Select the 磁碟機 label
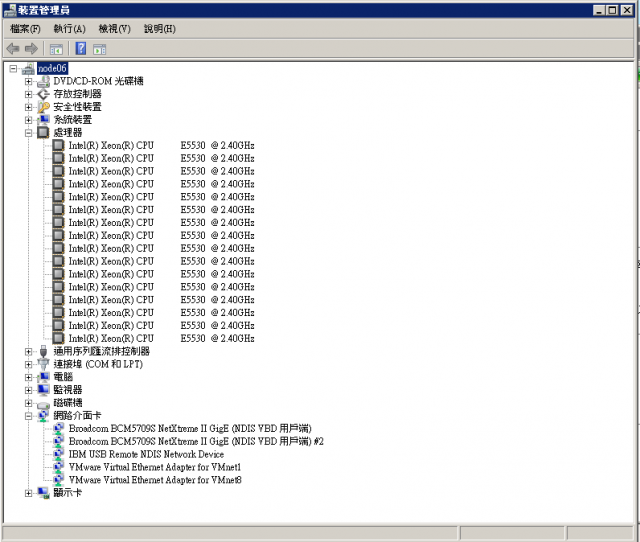 (x=68, y=403)
